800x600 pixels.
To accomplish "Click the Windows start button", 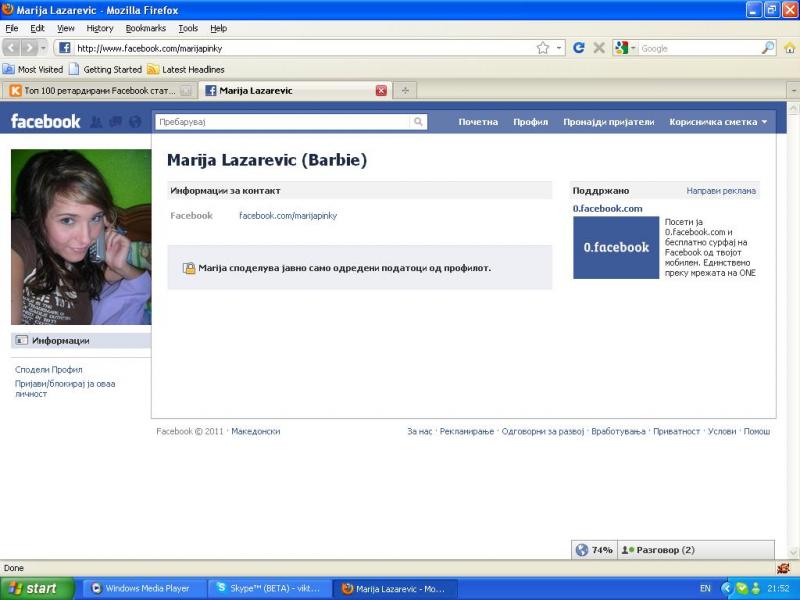I will click(37, 588).
